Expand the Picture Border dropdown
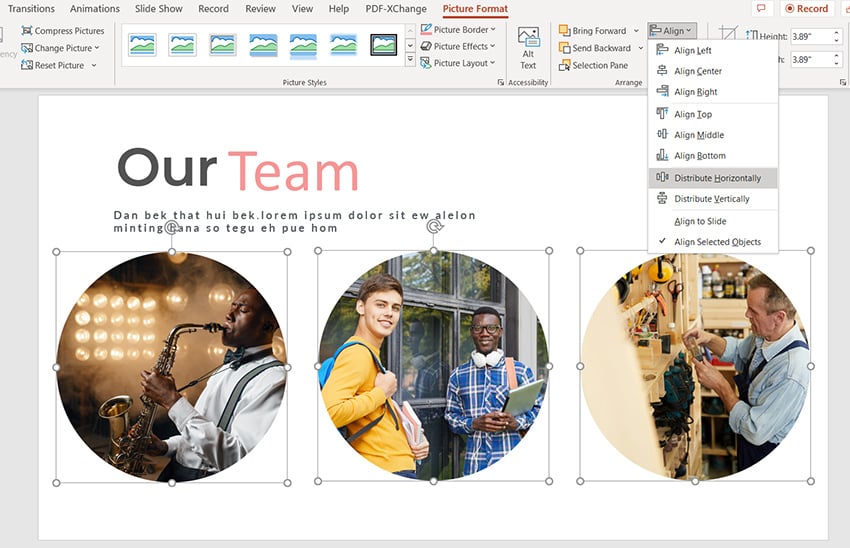Image resolution: width=850 pixels, height=548 pixels. [459, 30]
